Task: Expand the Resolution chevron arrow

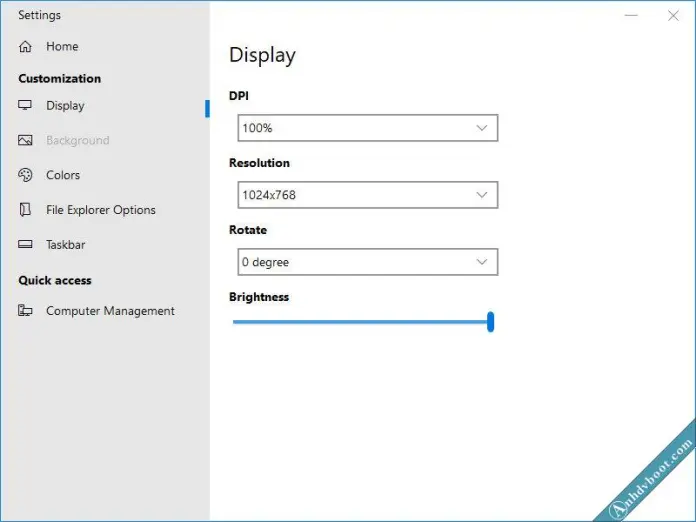Action: (x=482, y=195)
